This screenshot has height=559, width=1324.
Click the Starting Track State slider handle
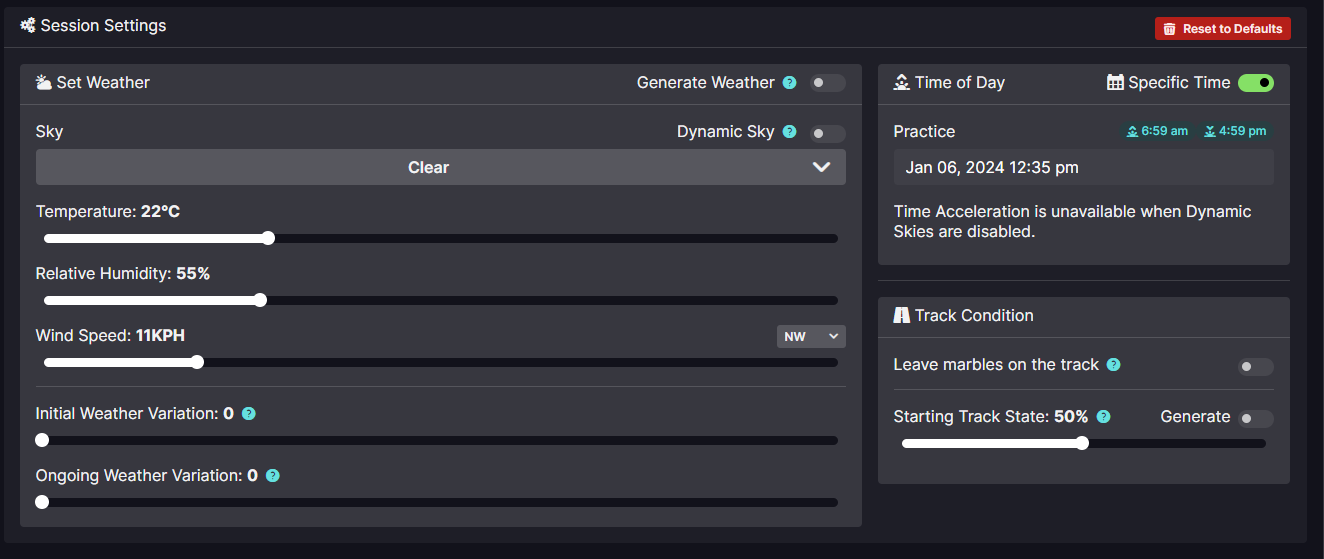pyautogui.click(x=1082, y=443)
